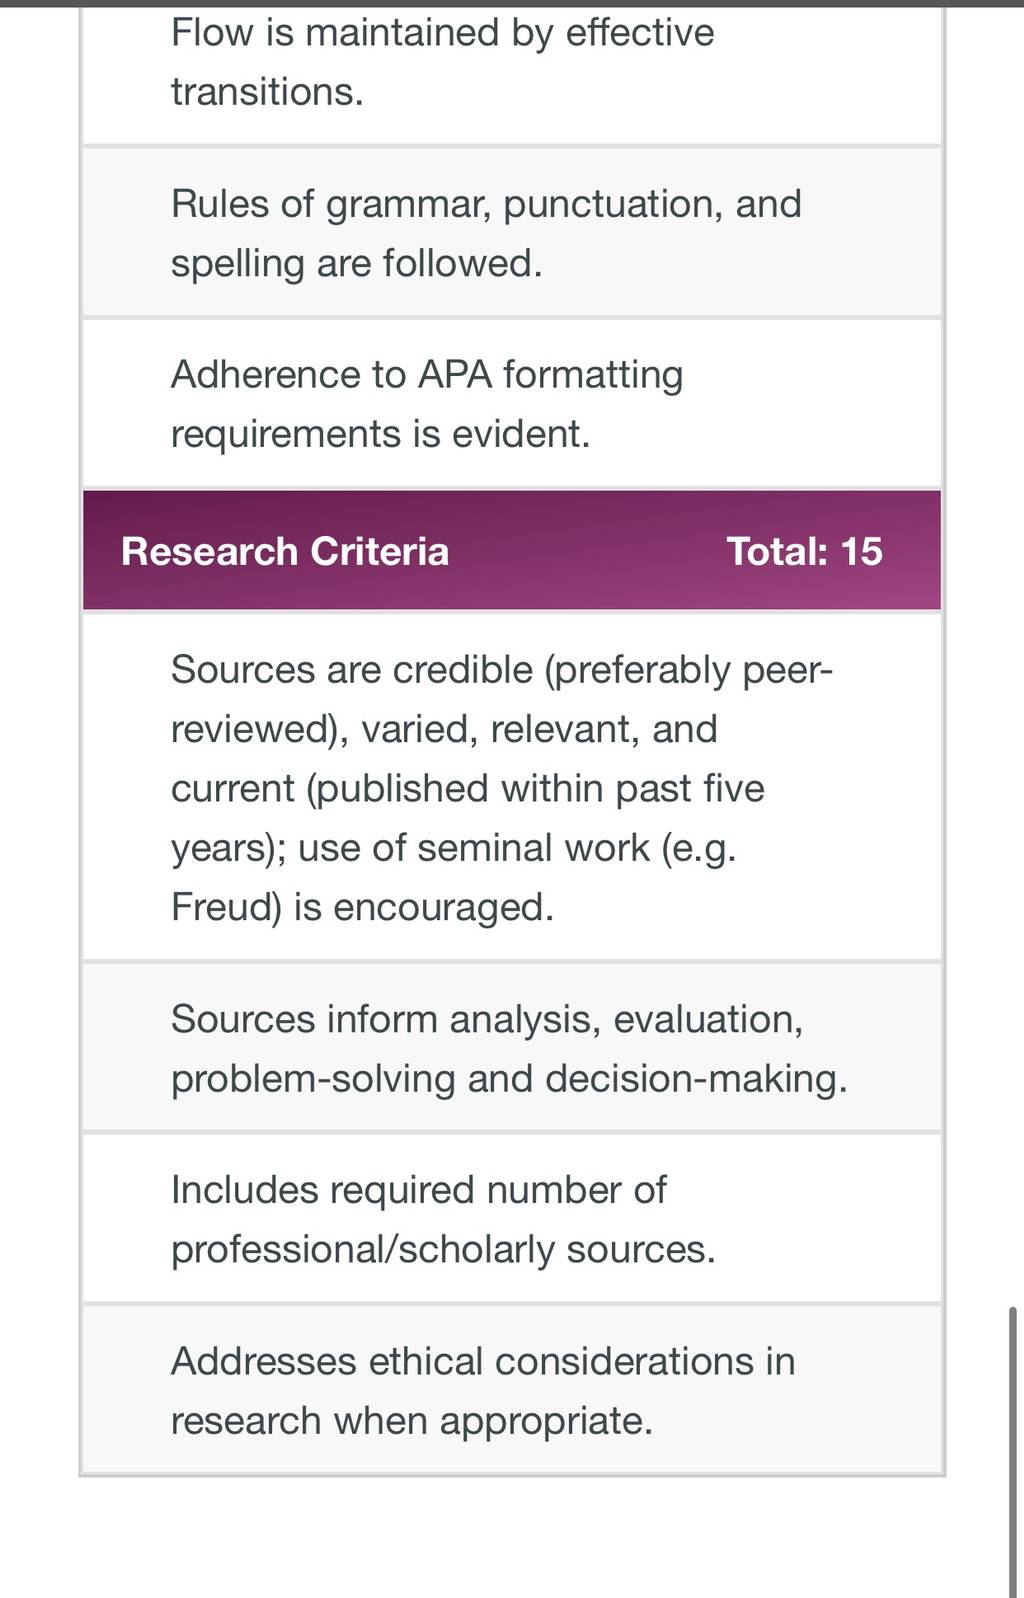Tap 'professional/scholarly sources' text

(443, 1249)
